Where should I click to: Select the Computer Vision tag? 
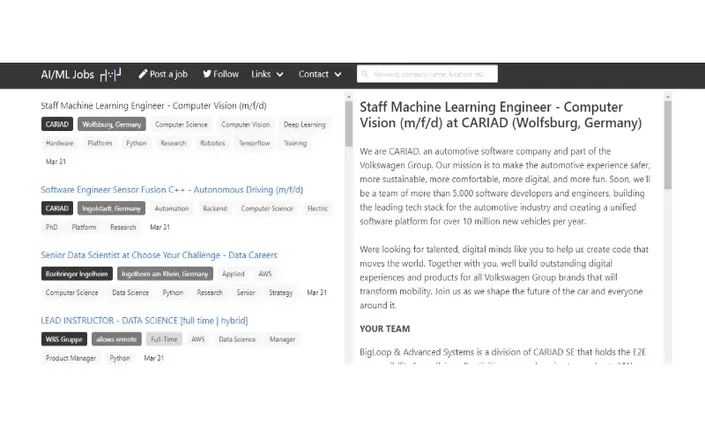pyautogui.click(x=245, y=125)
